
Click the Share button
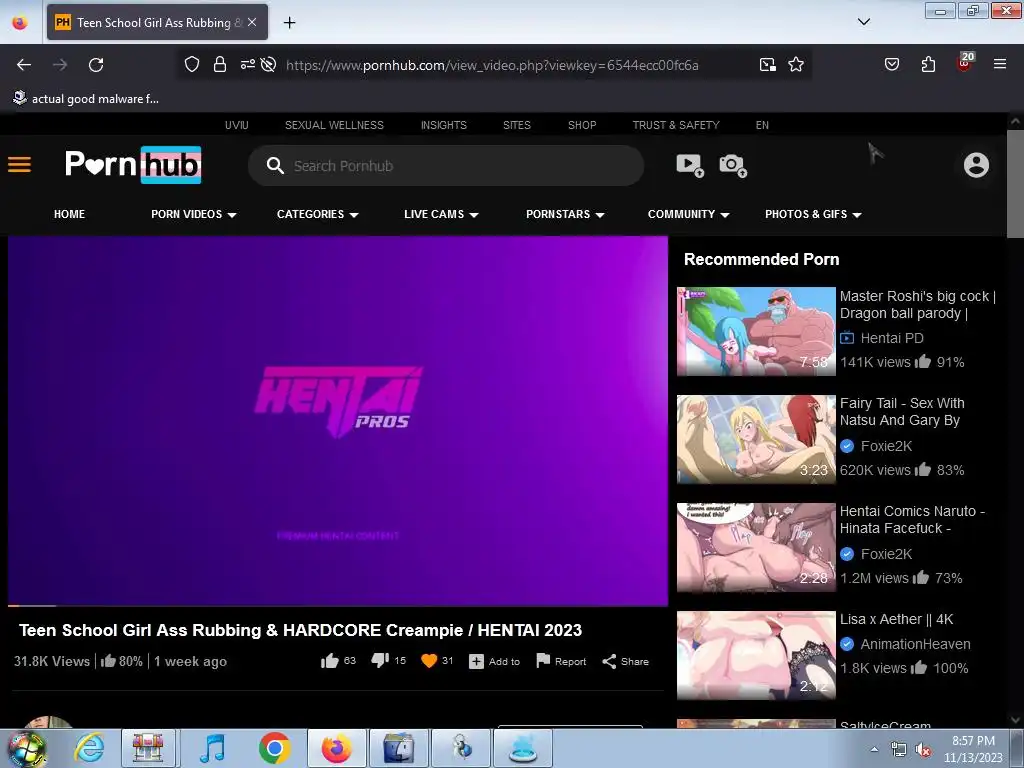pyautogui.click(x=625, y=662)
